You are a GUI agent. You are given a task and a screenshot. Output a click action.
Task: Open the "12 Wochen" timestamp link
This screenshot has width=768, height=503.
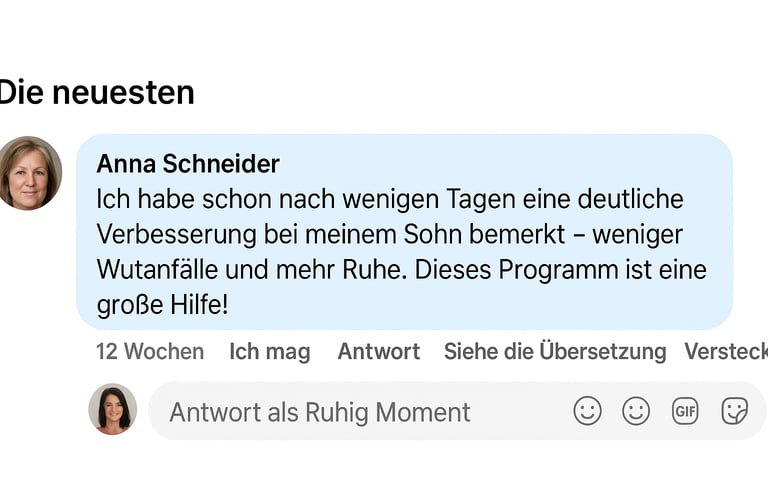coord(150,351)
